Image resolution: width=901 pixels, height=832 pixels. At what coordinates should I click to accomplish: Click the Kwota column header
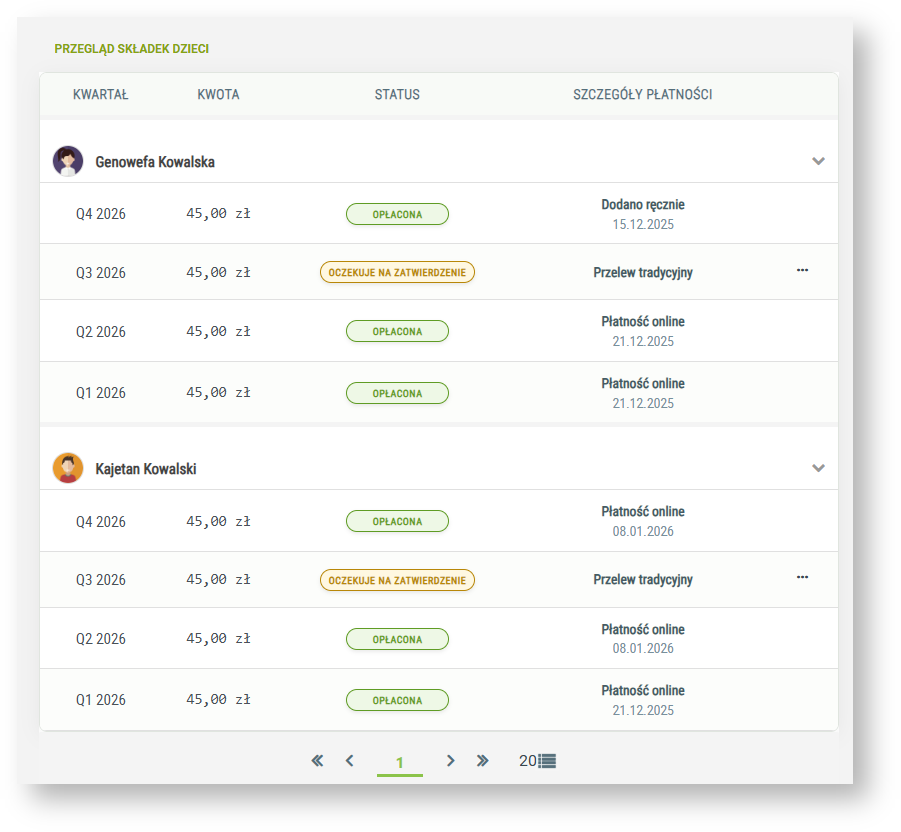(x=218, y=95)
